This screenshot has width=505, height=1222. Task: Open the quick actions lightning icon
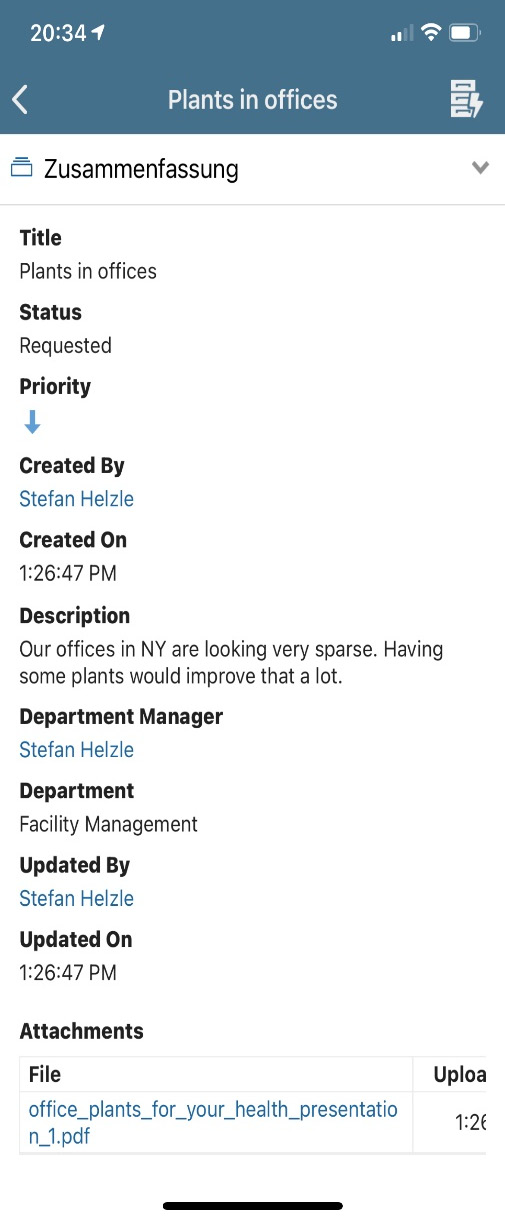tap(467, 99)
